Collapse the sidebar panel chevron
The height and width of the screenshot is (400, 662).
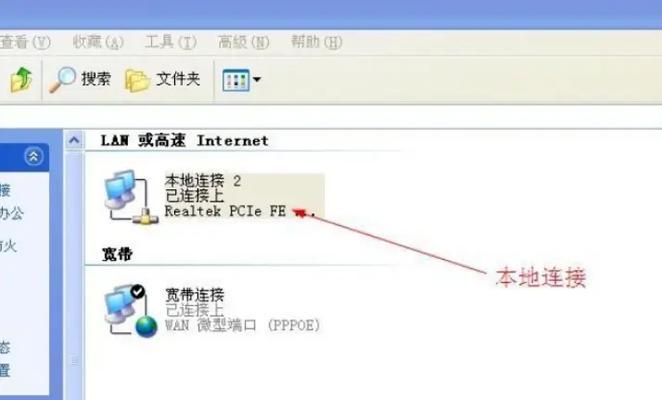(33, 157)
